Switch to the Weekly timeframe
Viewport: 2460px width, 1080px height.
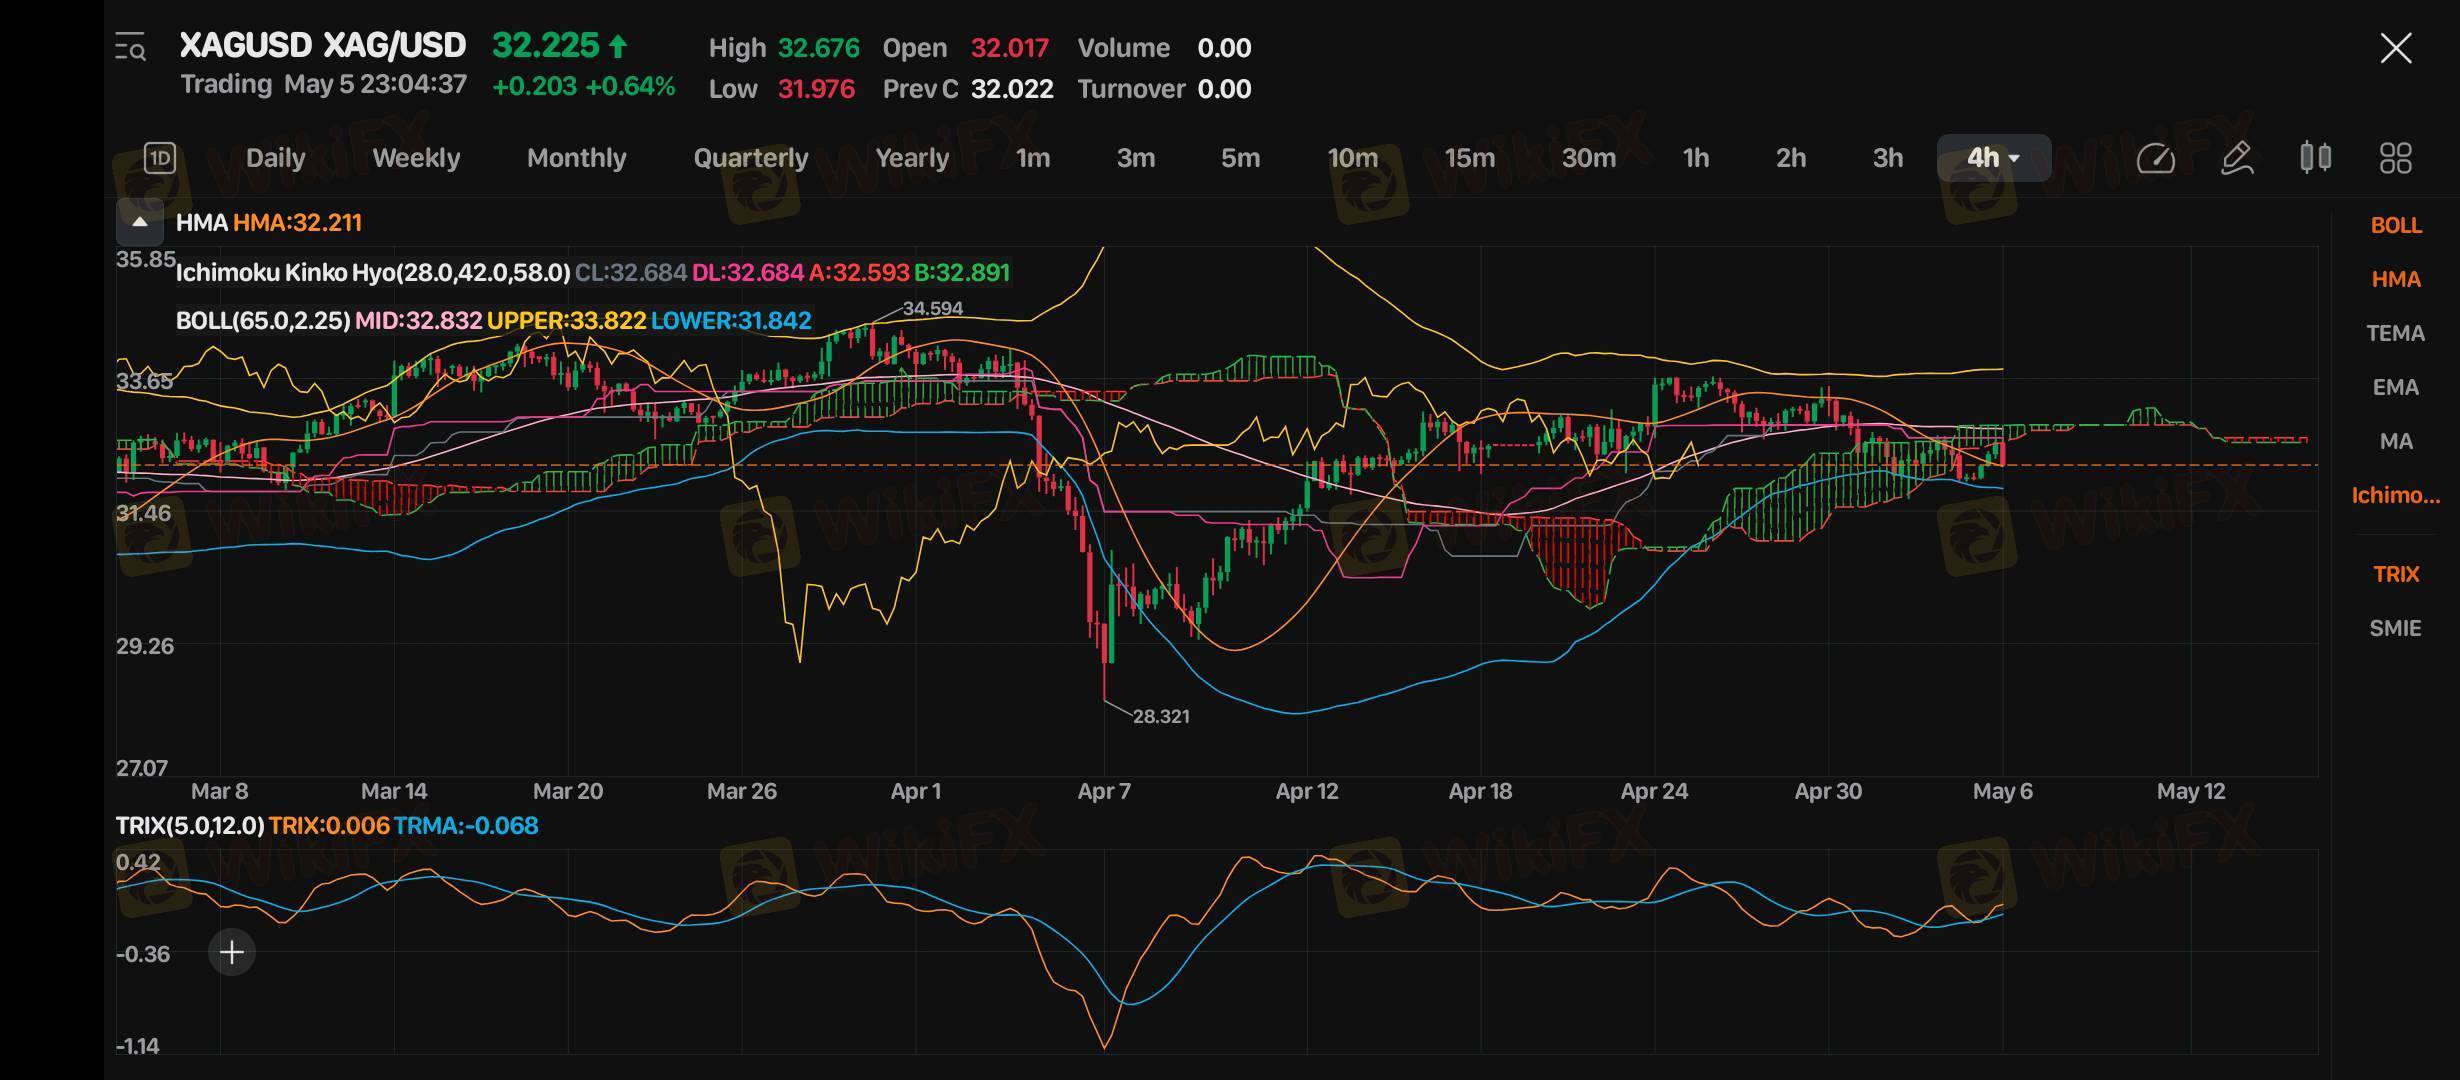(416, 158)
